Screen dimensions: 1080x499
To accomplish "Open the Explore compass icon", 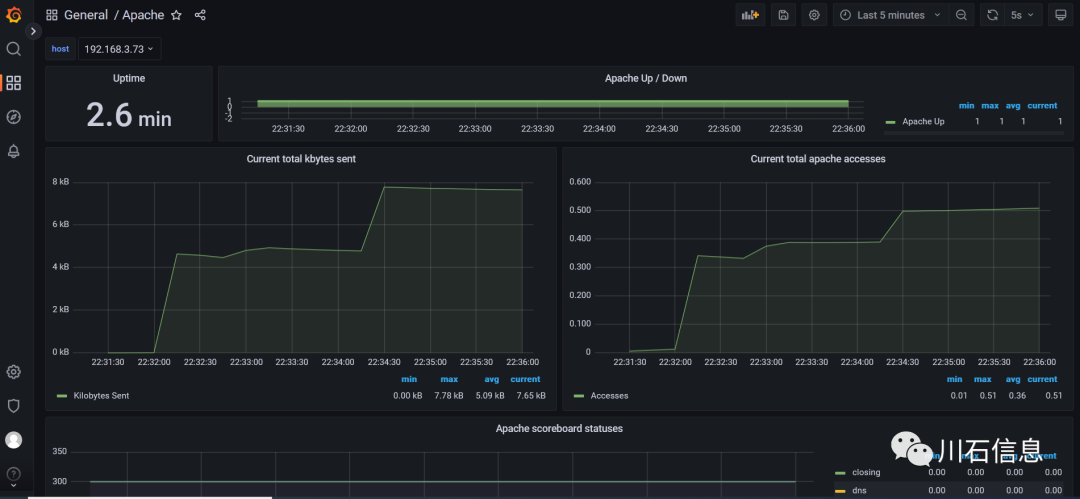I will pos(14,117).
